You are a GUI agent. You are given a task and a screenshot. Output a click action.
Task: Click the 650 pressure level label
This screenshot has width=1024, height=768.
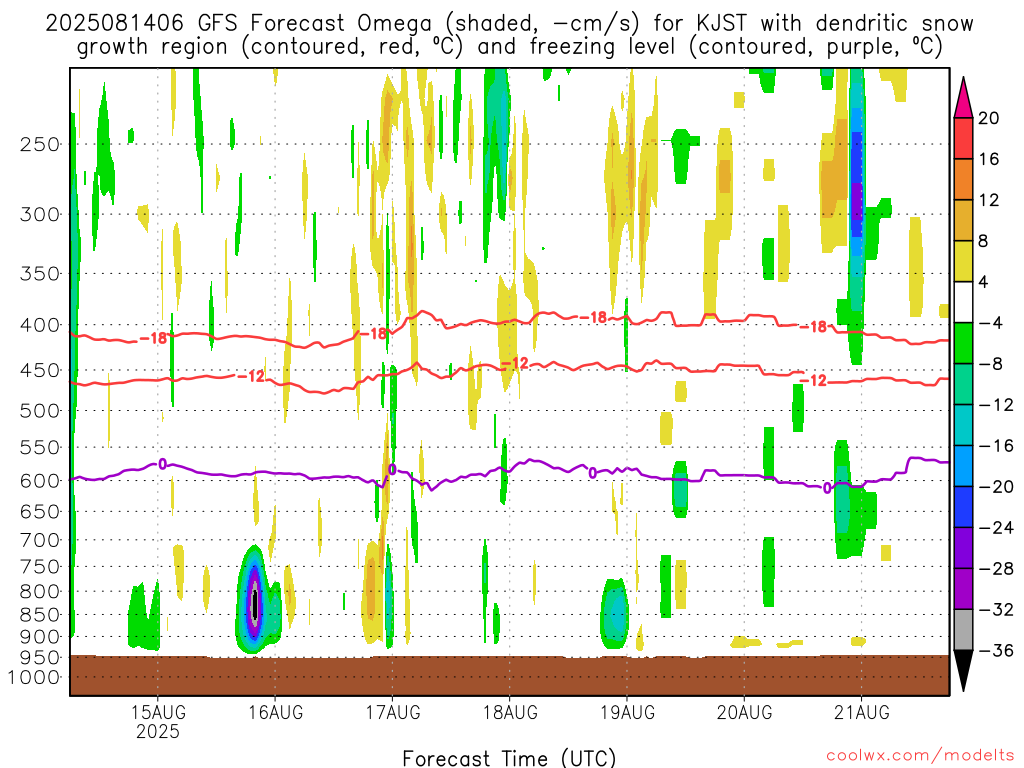point(40,511)
